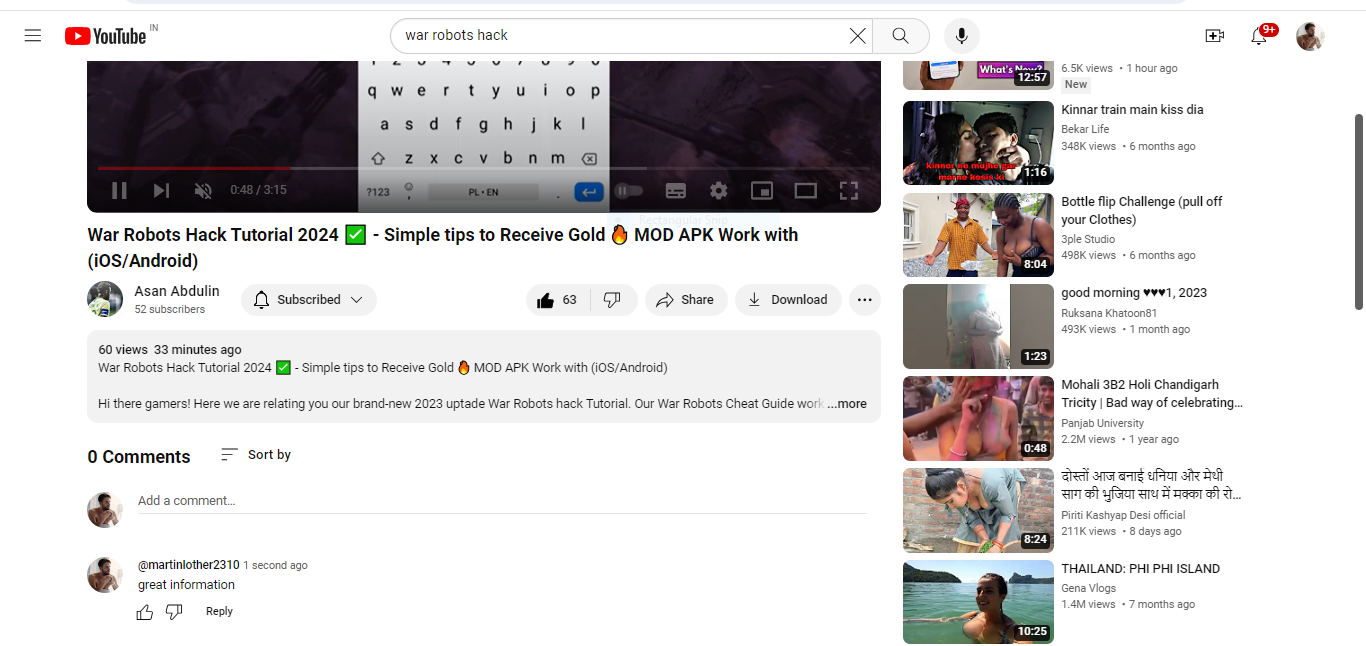1366x646 pixels.
Task: Like the video with thumbs up
Action: 558,300
